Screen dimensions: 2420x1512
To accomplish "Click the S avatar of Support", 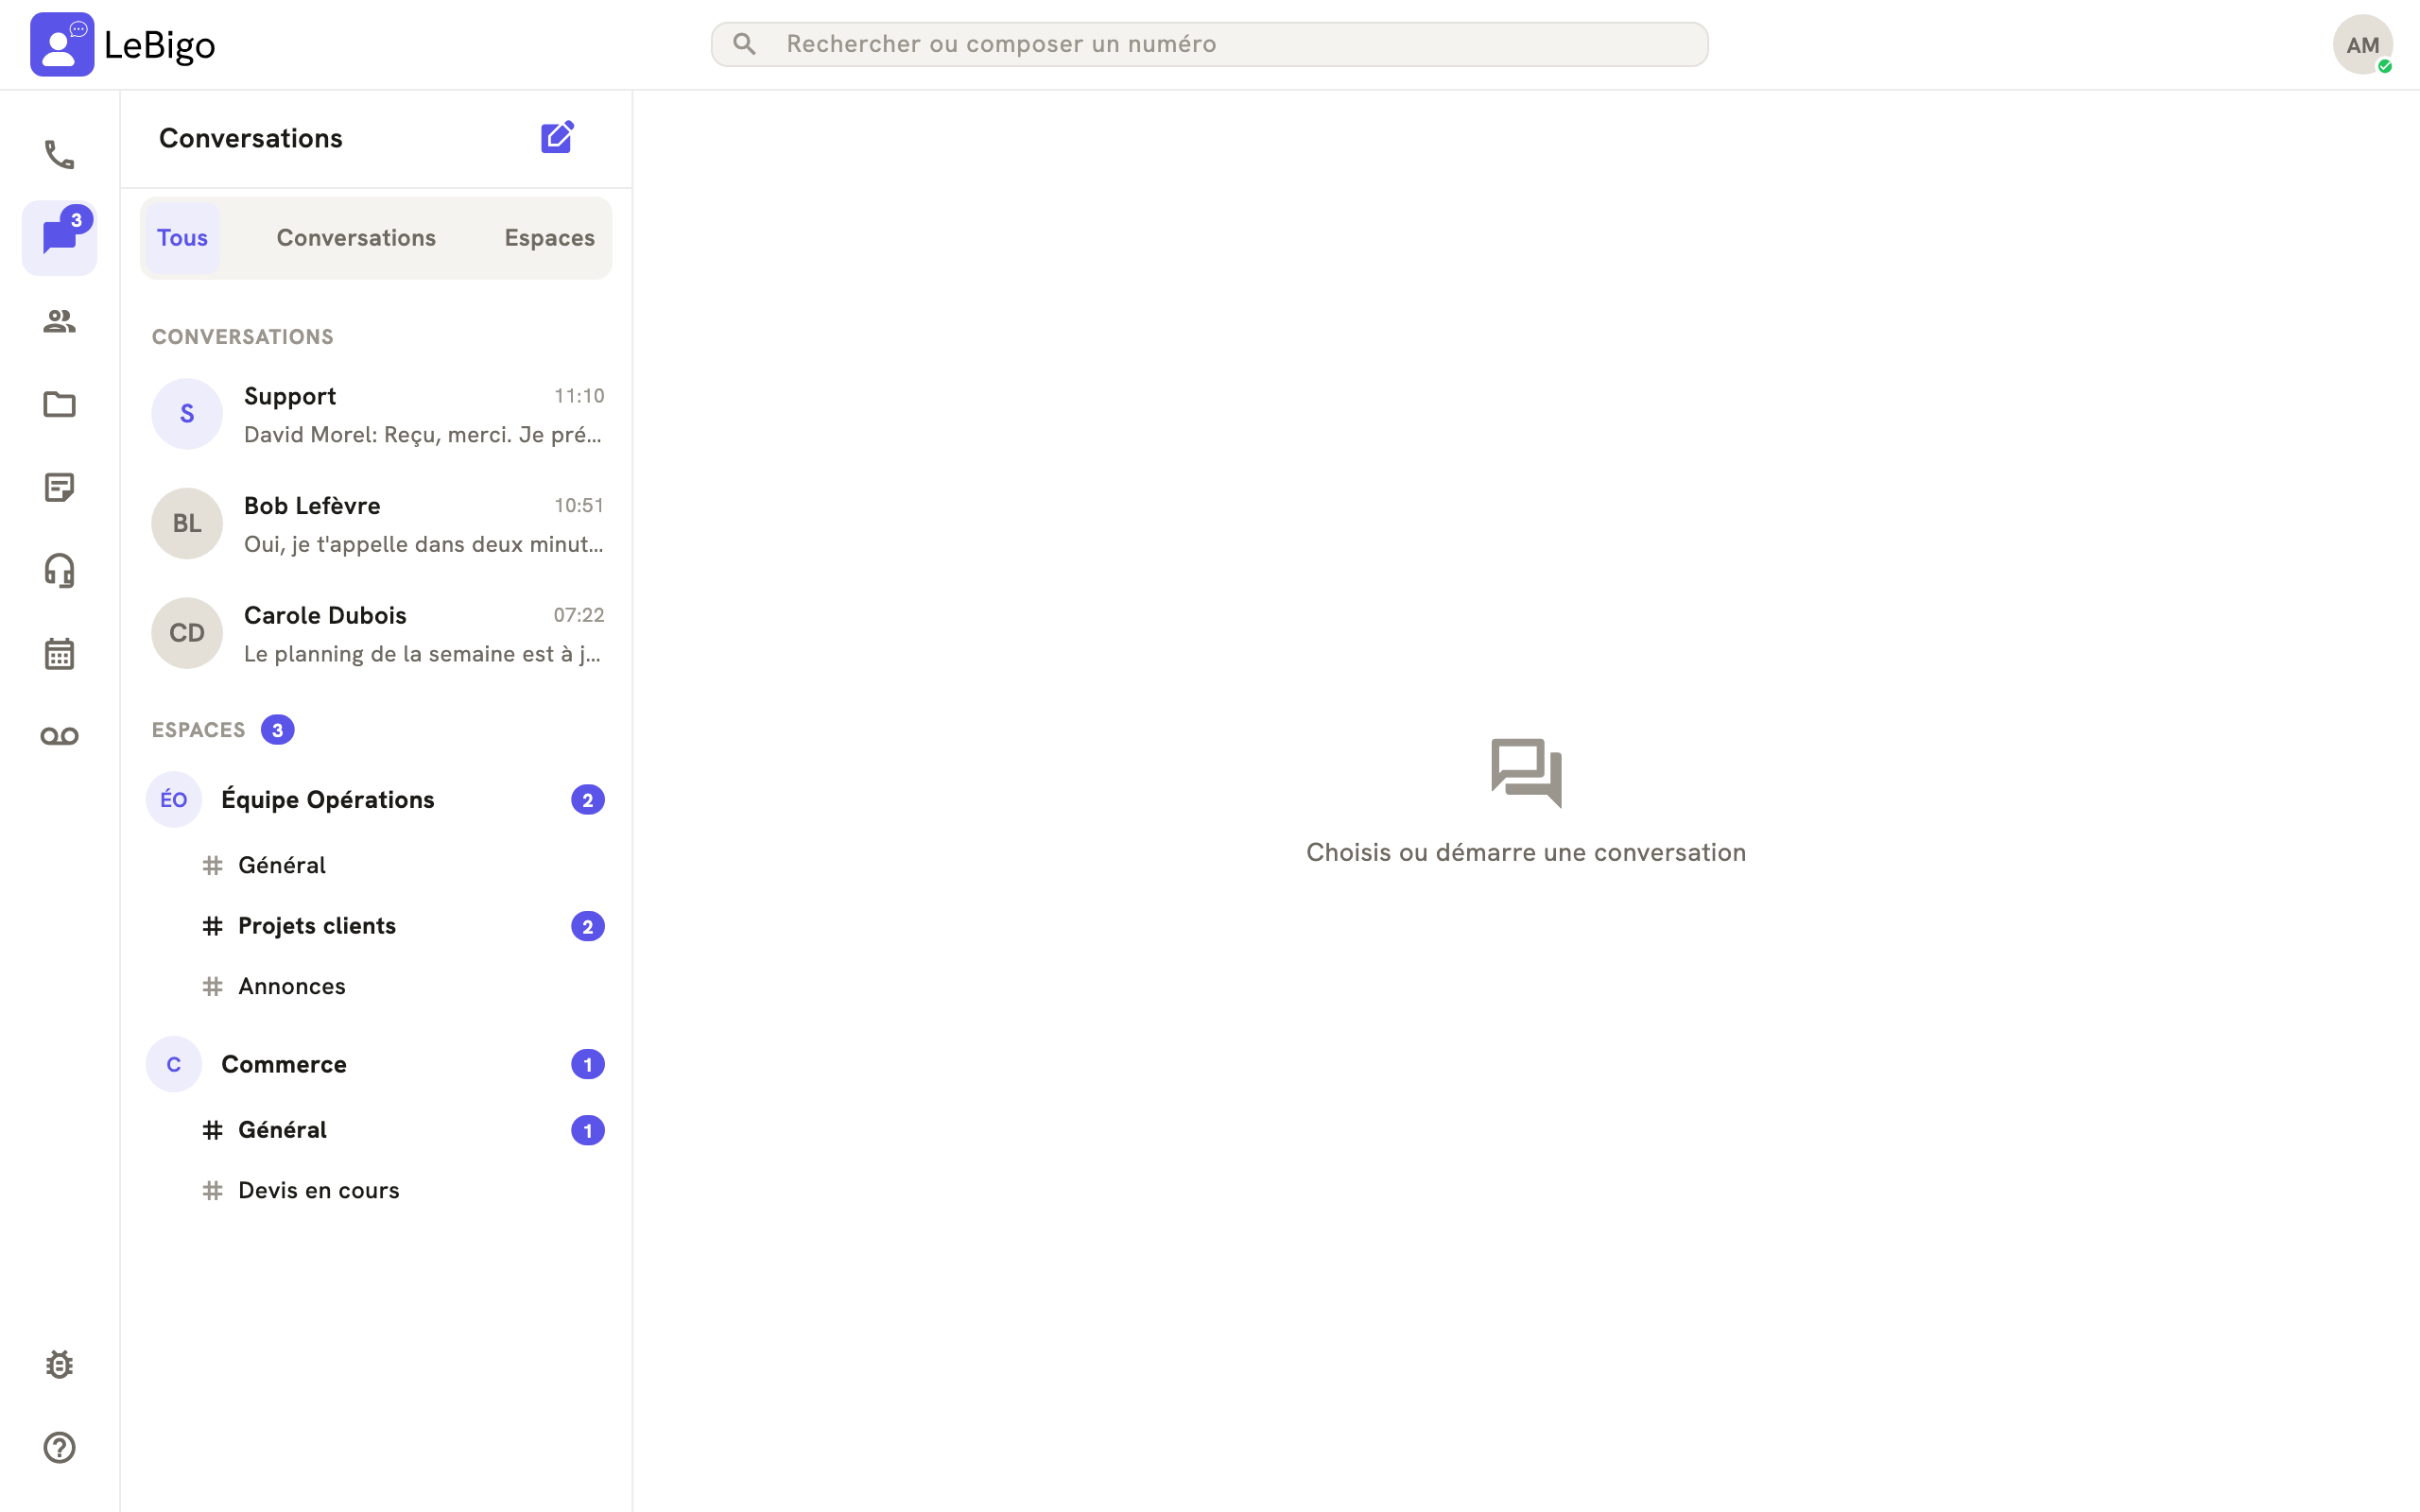I will coord(187,414).
